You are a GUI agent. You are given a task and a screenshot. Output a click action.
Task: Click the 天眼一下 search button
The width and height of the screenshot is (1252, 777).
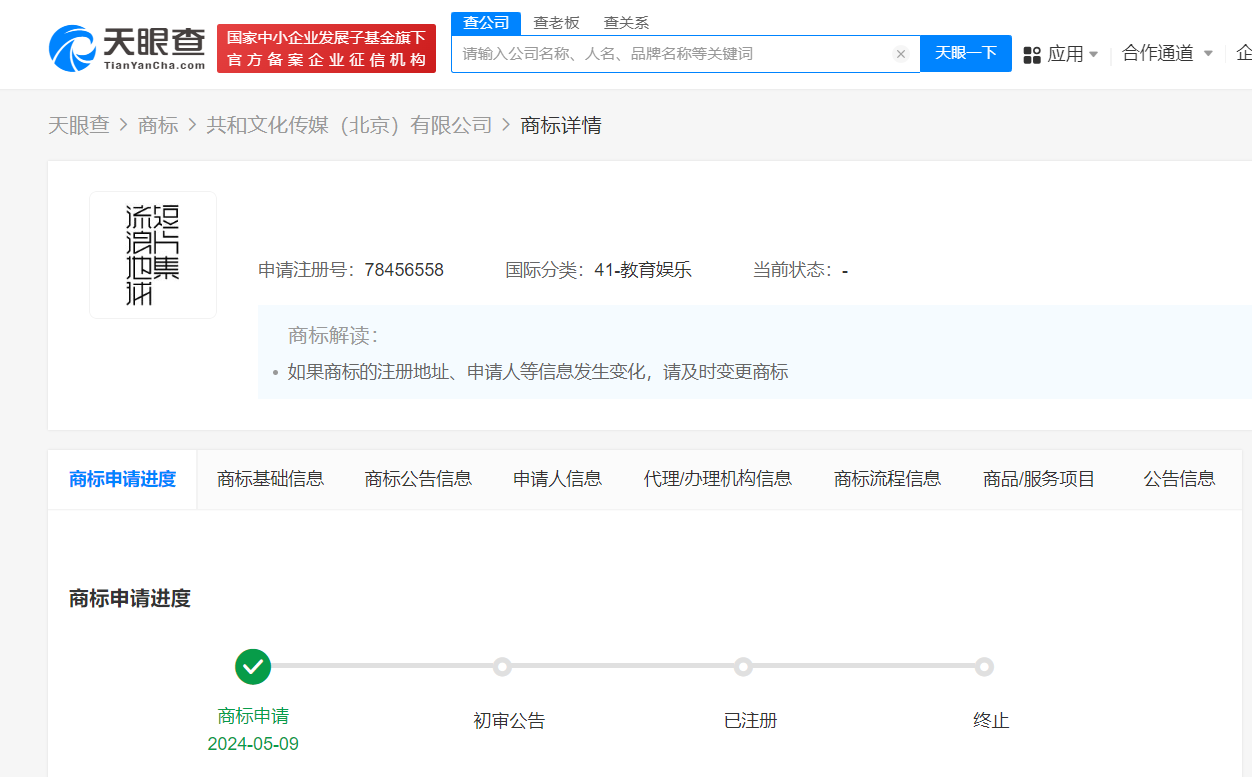pyautogui.click(x=965, y=54)
